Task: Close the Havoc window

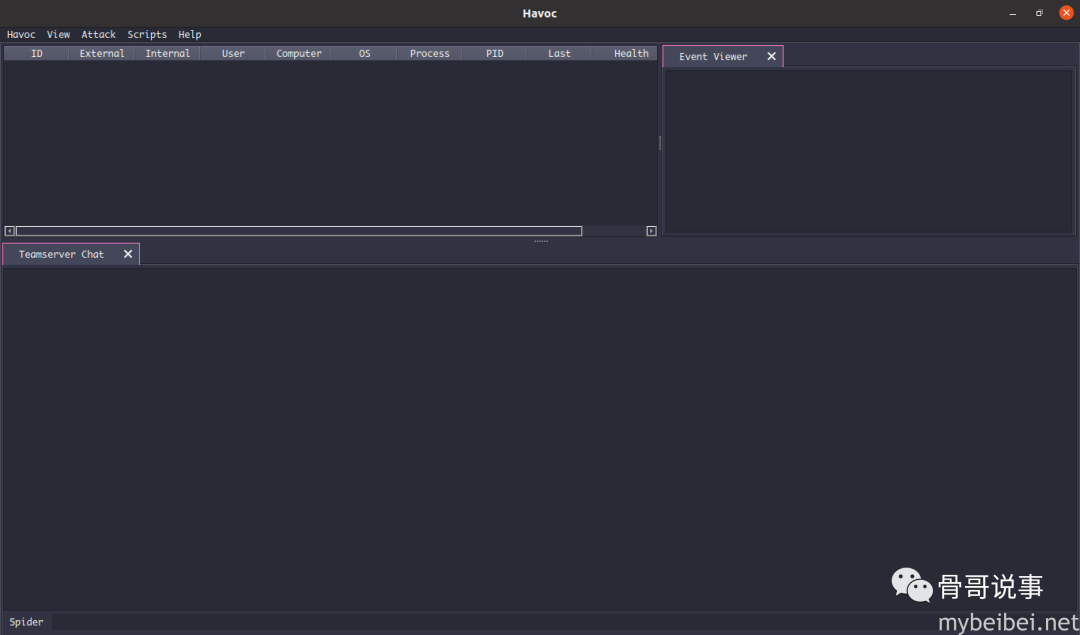Action: coord(1066,12)
